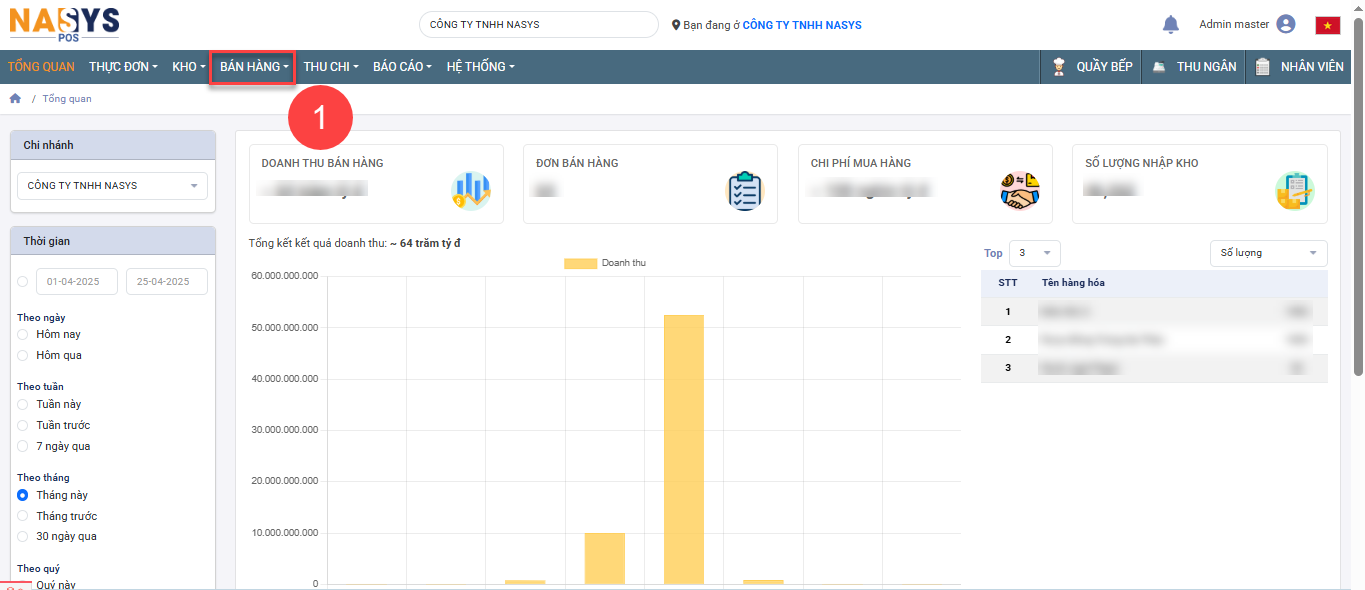
Task: Click the stock import quantity icon
Action: point(1294,190)
